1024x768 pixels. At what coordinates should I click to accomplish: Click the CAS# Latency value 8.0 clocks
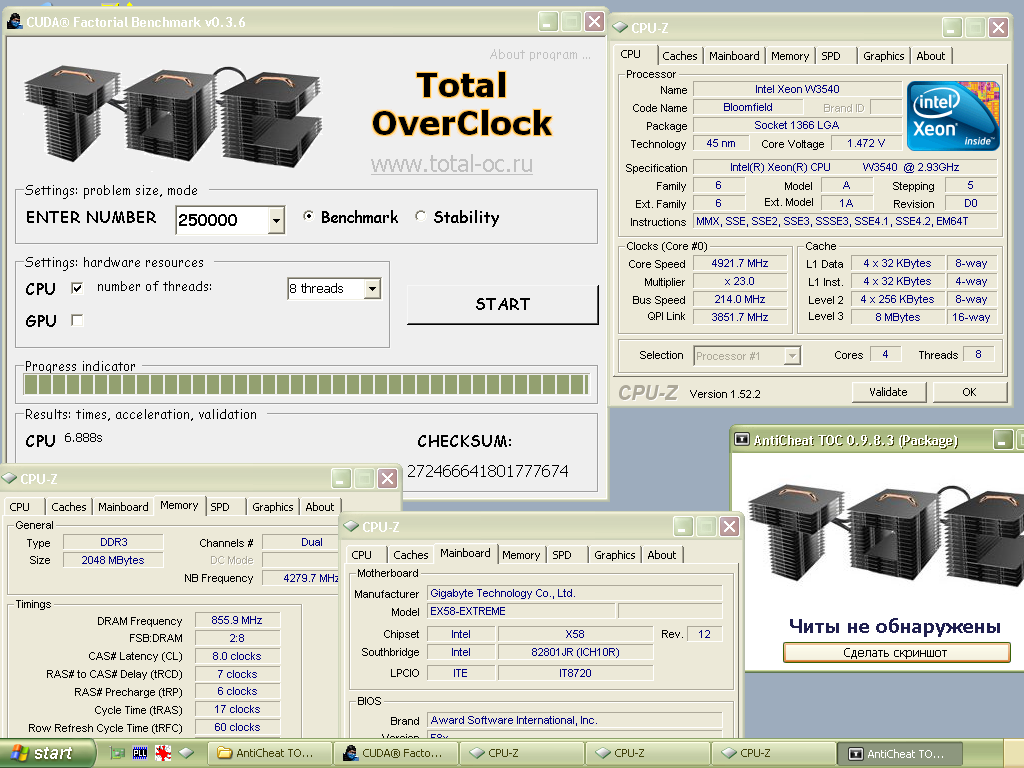click(237, 656)
